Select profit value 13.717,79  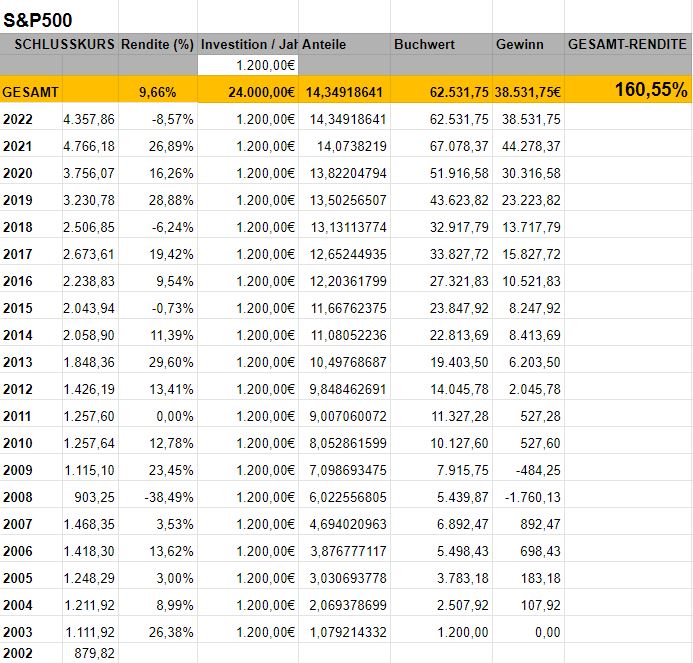[x=531, y=227]
